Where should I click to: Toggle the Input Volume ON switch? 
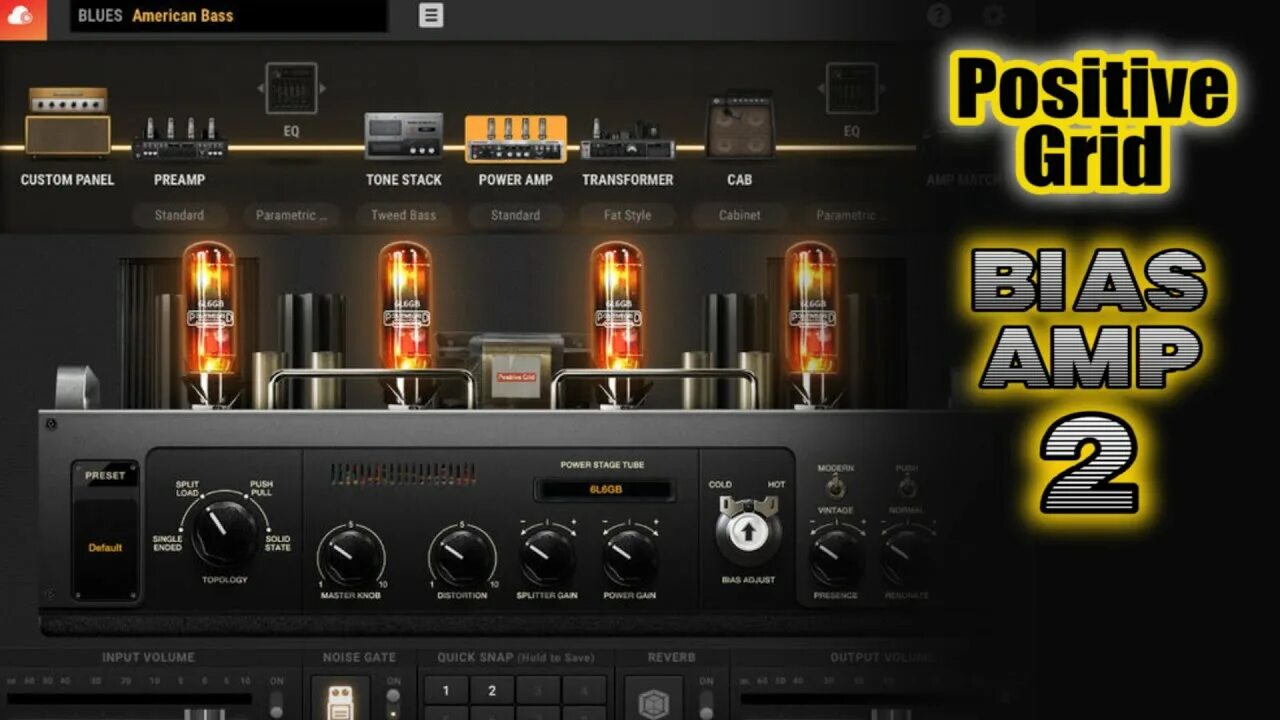277,702
